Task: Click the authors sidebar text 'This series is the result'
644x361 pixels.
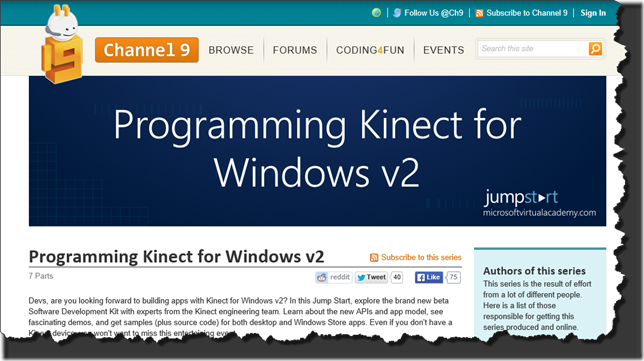Action: coord(537,306)
